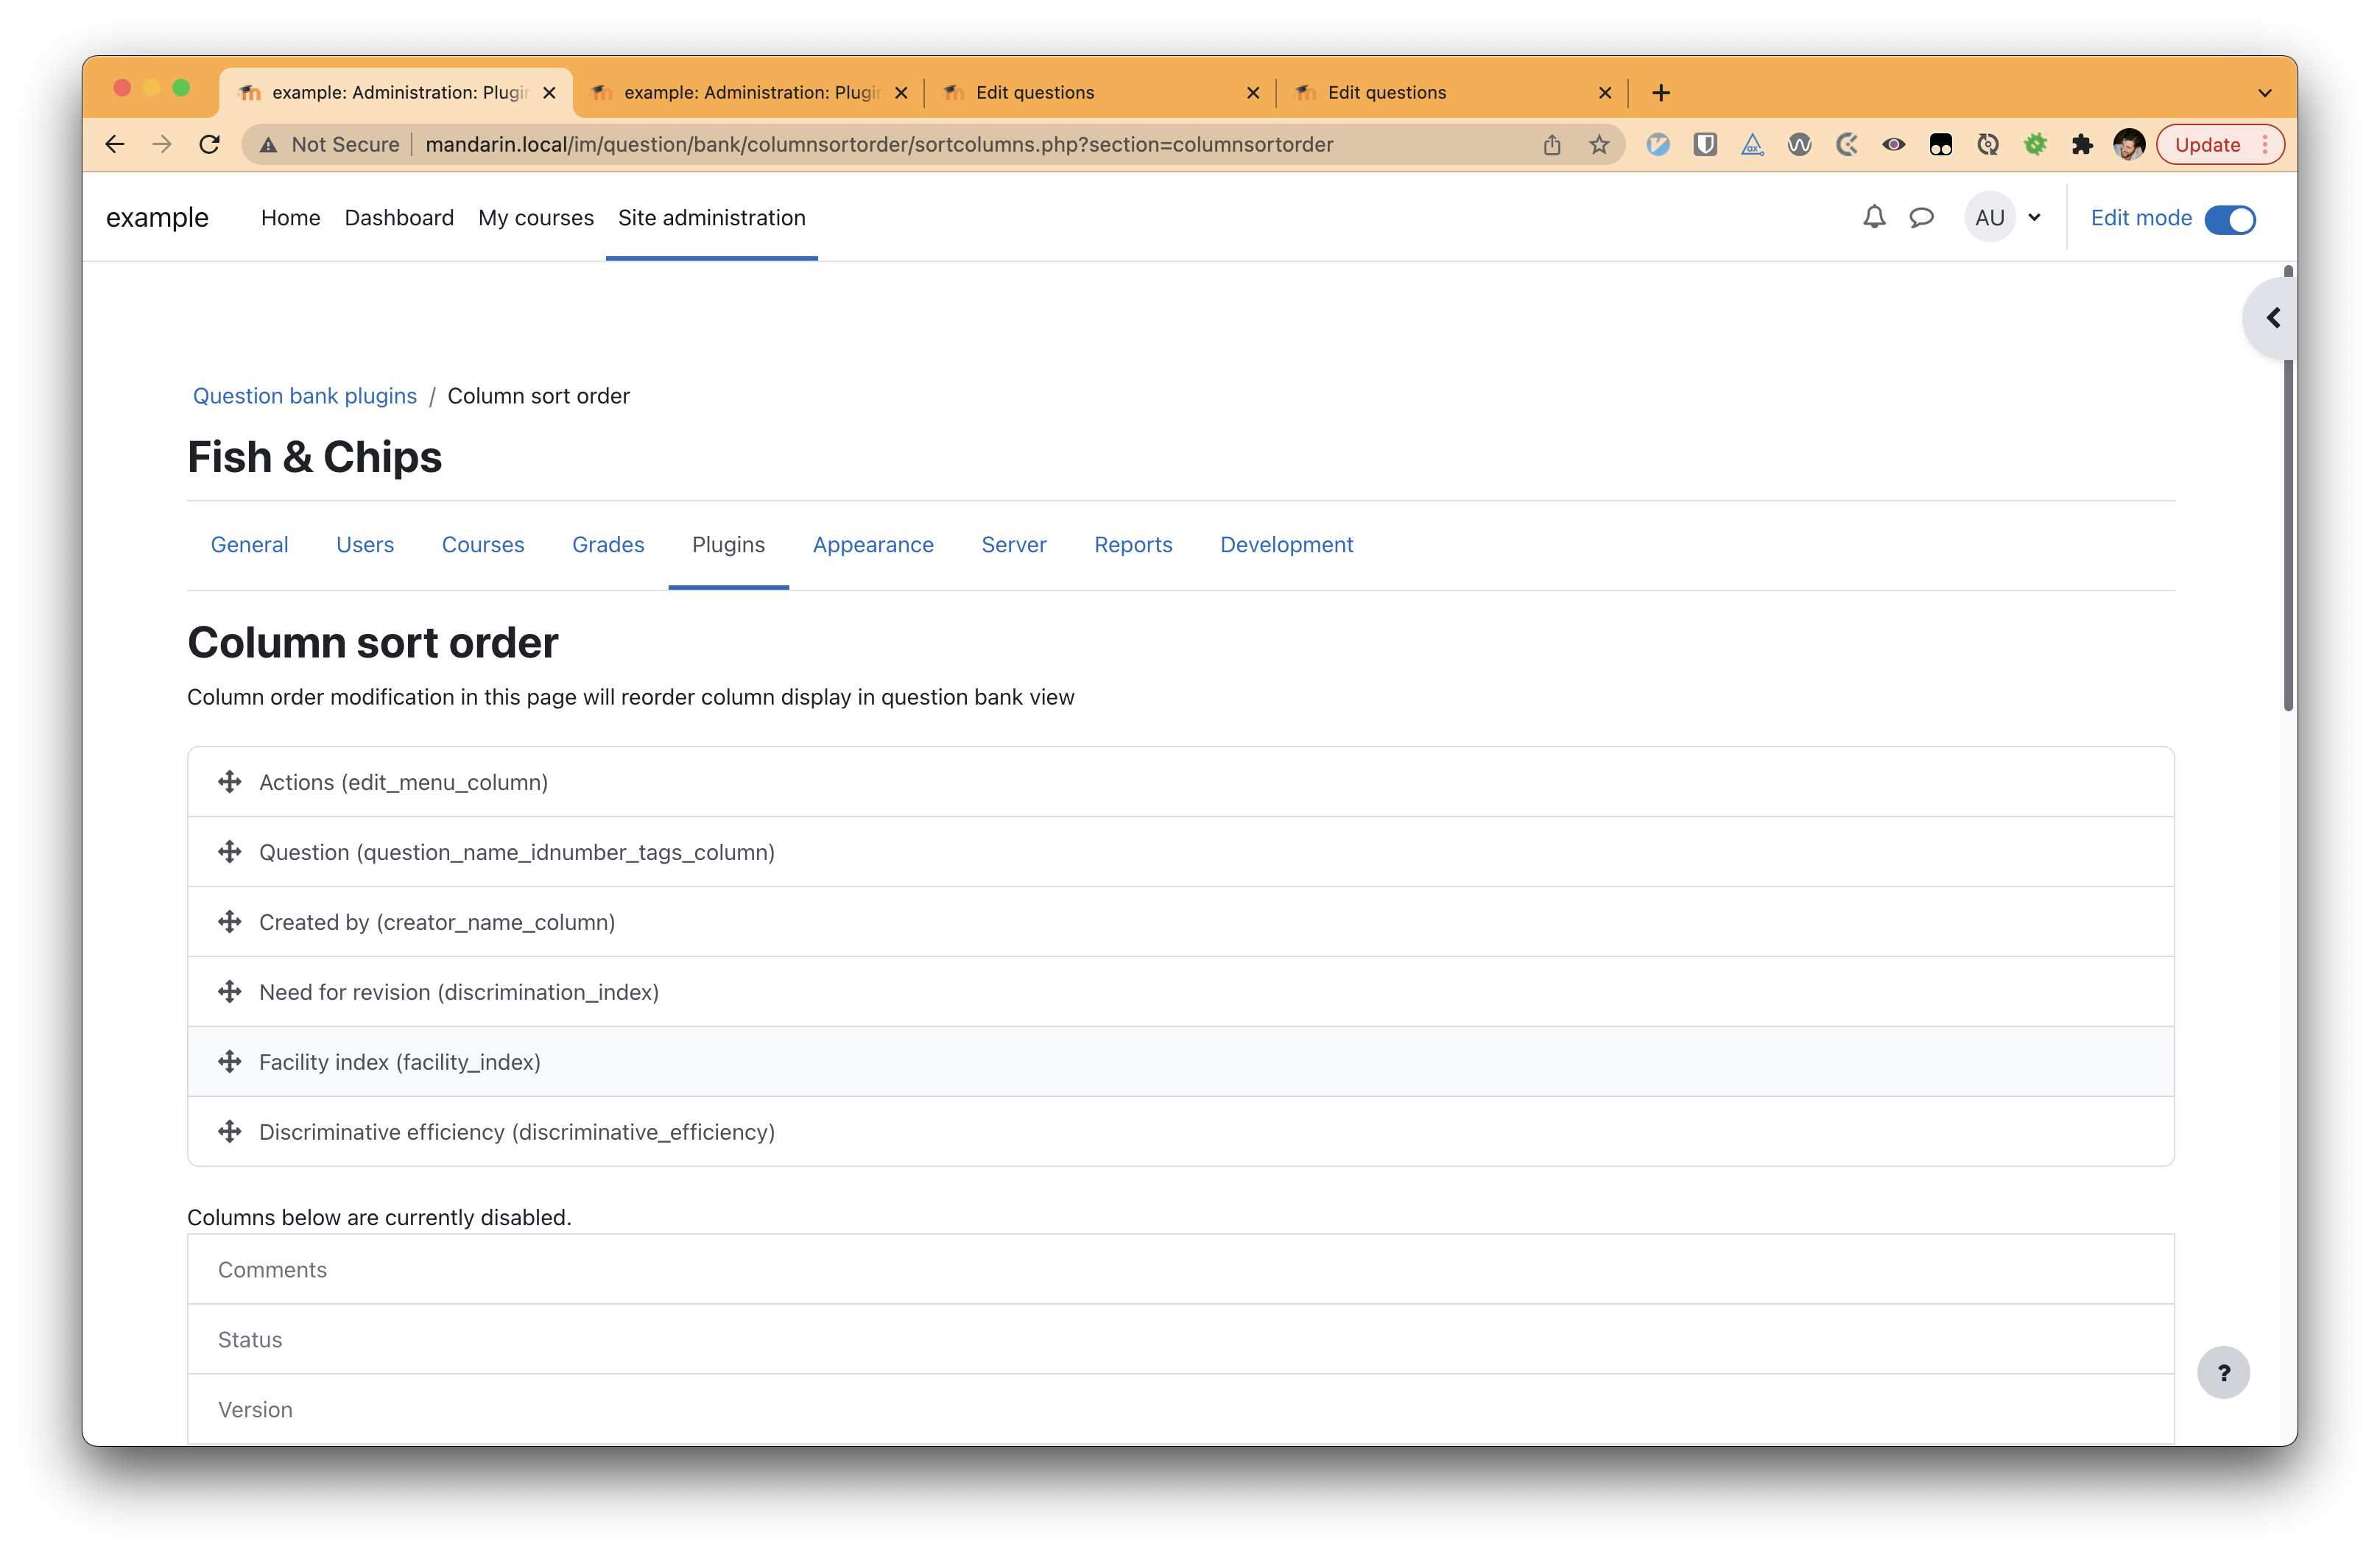Open the Chrome profile avatar

(x=2129, y=144)
